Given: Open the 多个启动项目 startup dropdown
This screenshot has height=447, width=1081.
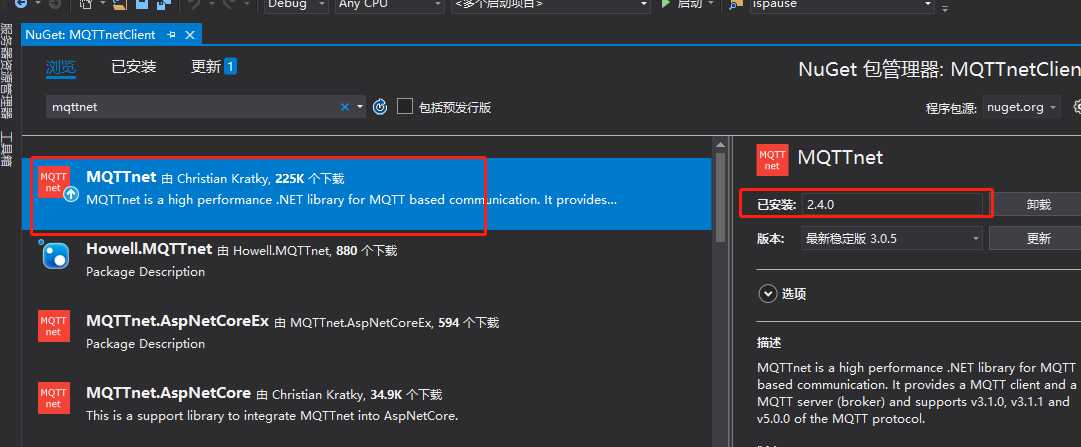Looking at the screenshot, I should click(x=551, y=4).
